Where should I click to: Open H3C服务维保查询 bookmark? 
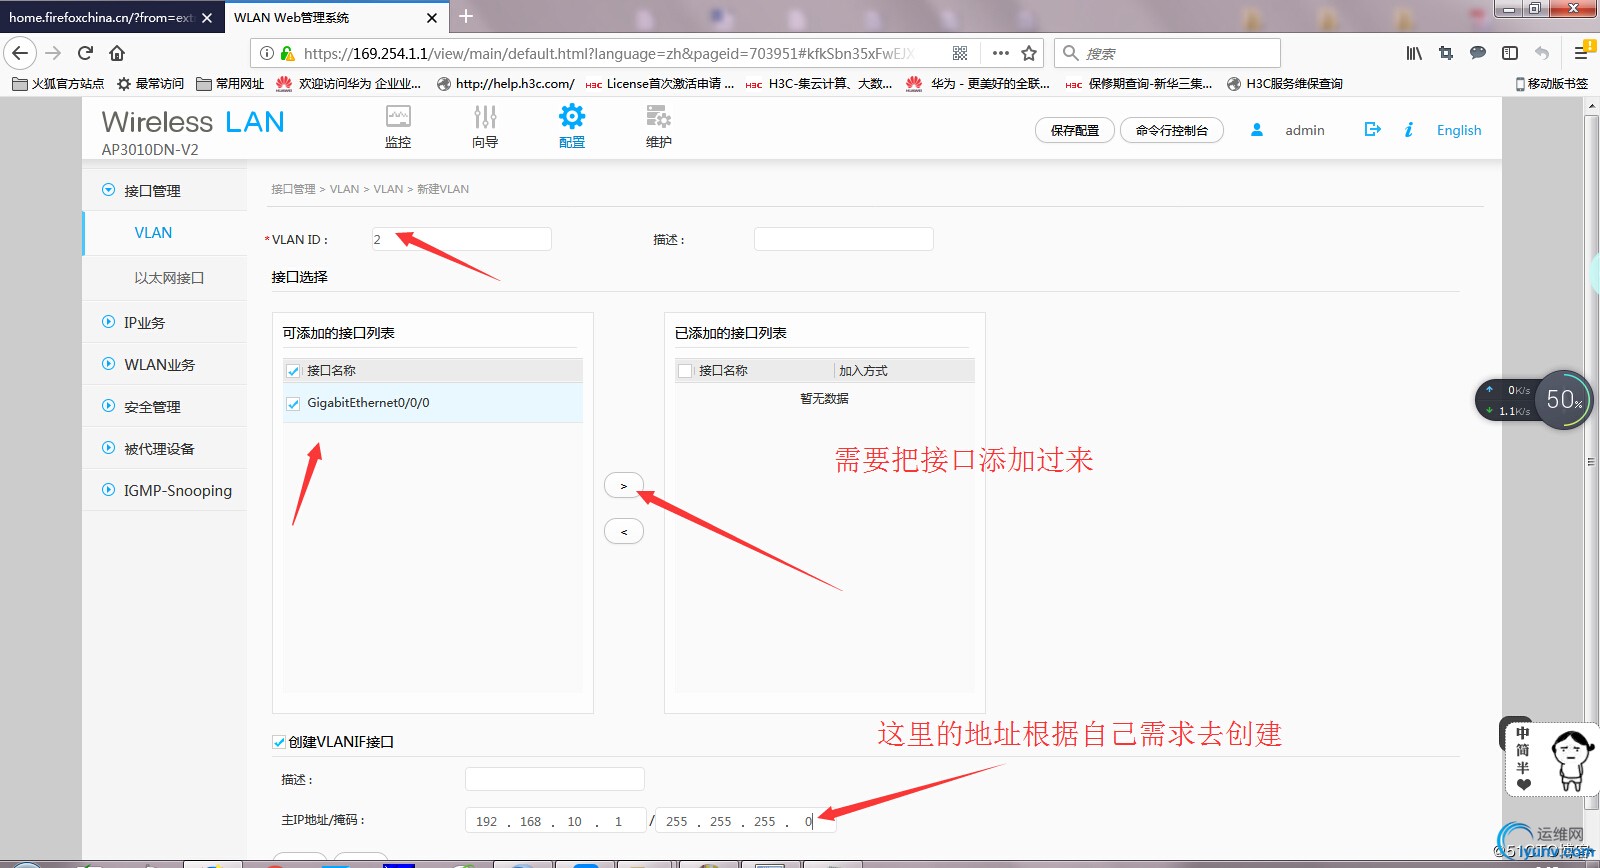click(x=1285, y=84)
